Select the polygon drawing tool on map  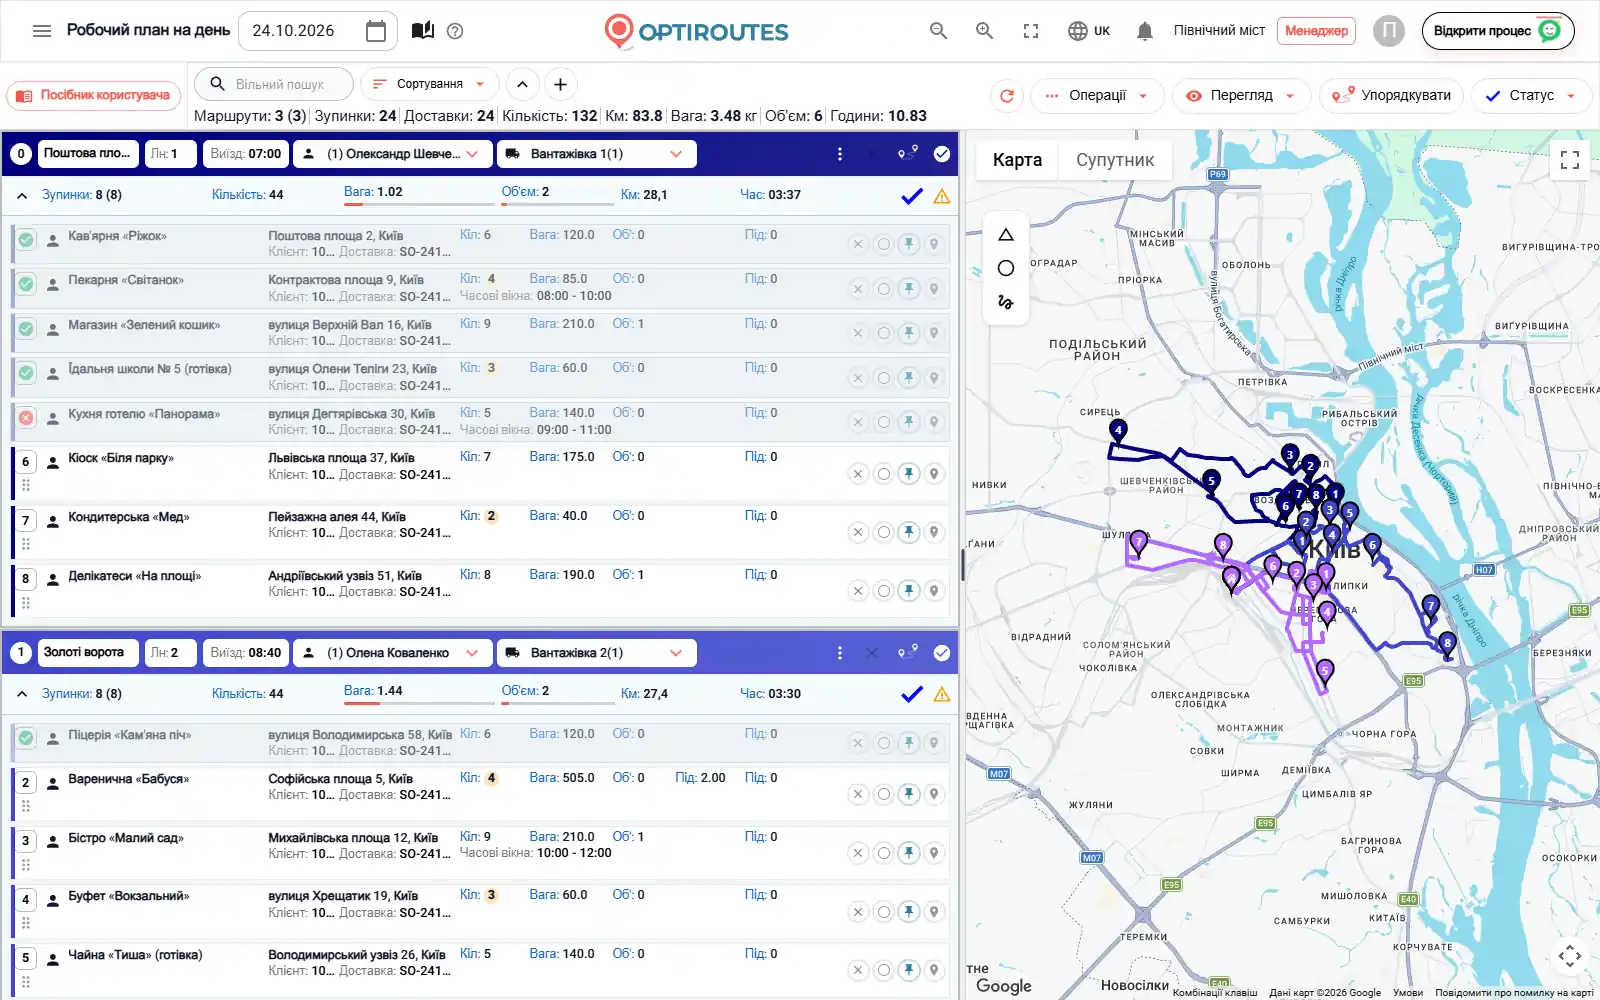[1006, 235]
